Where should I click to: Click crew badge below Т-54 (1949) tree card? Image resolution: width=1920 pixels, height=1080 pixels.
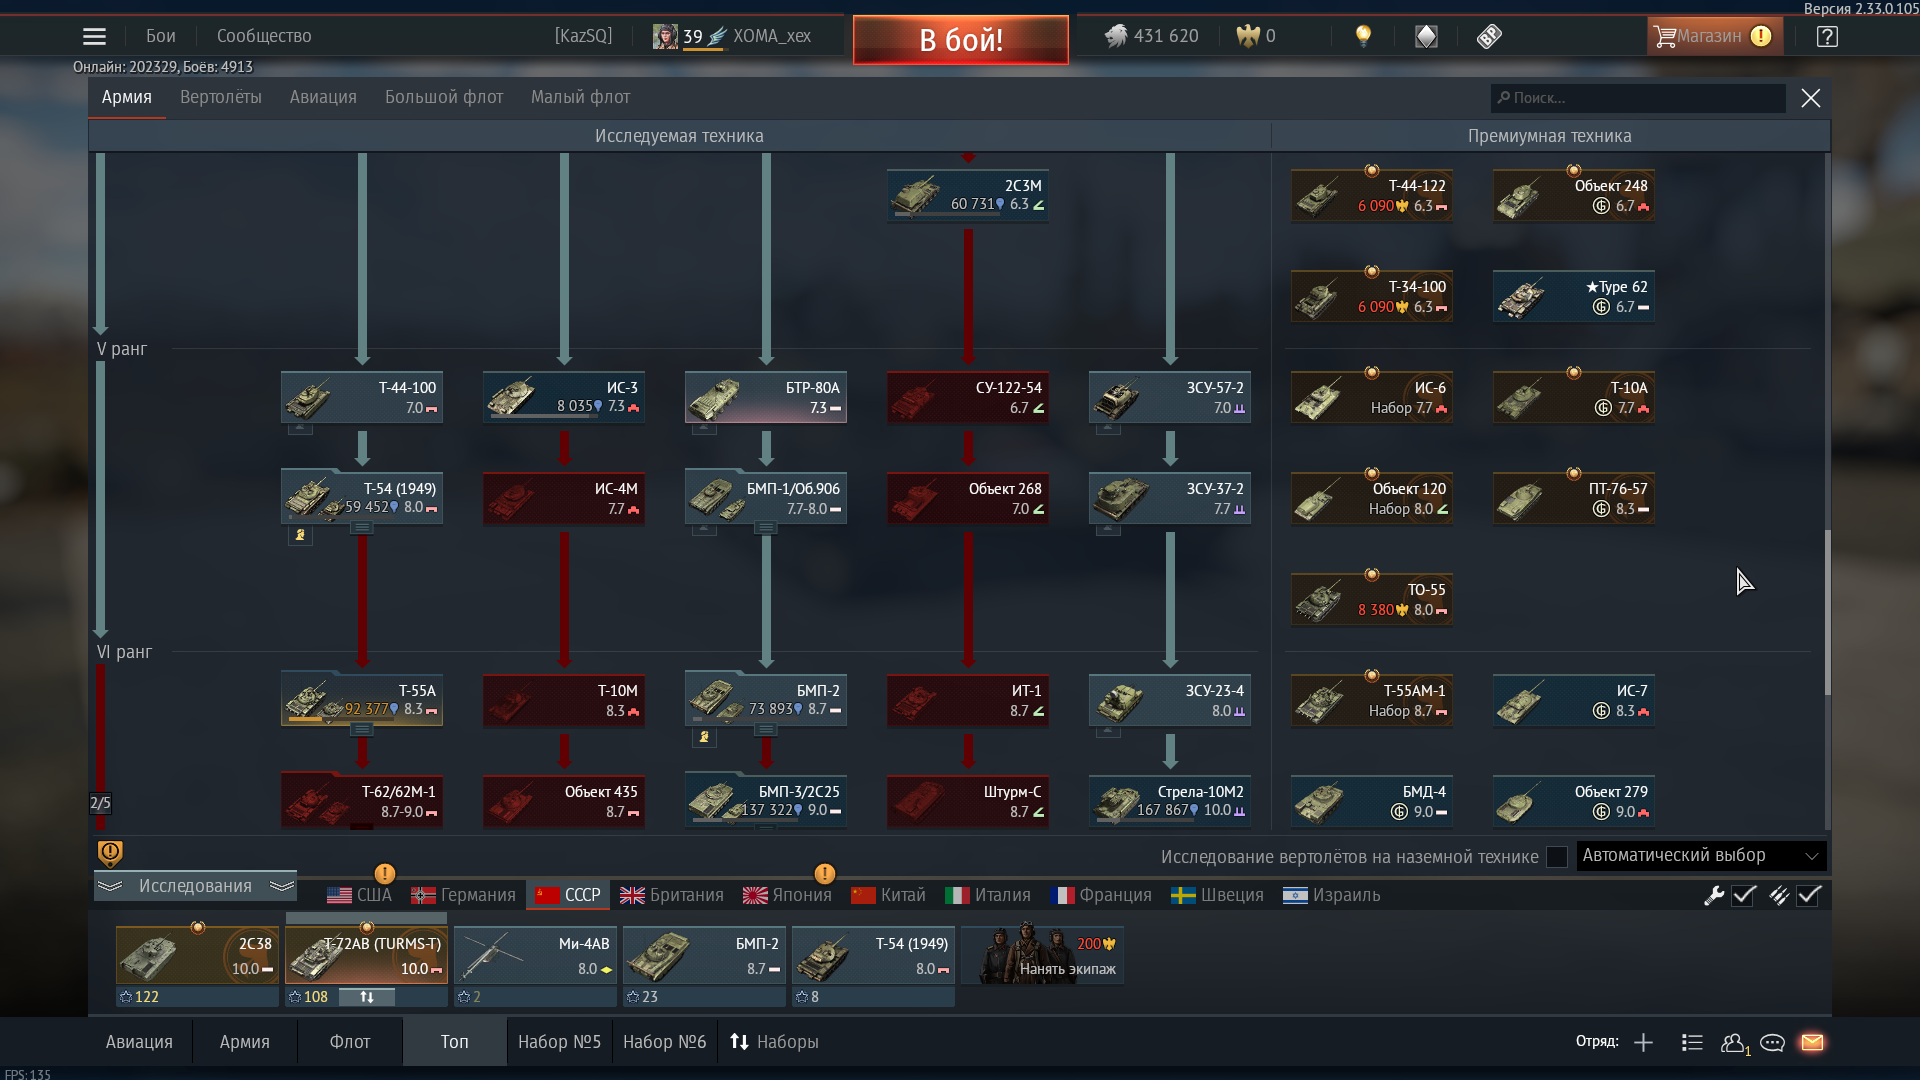pyautogui.click(x=300, y=535)
